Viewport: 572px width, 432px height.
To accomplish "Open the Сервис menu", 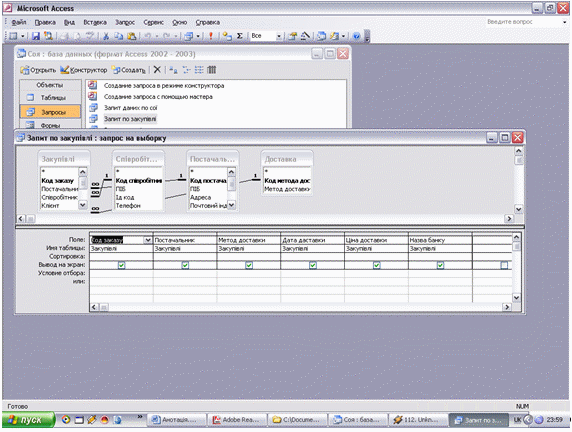I will pos(153,22).
